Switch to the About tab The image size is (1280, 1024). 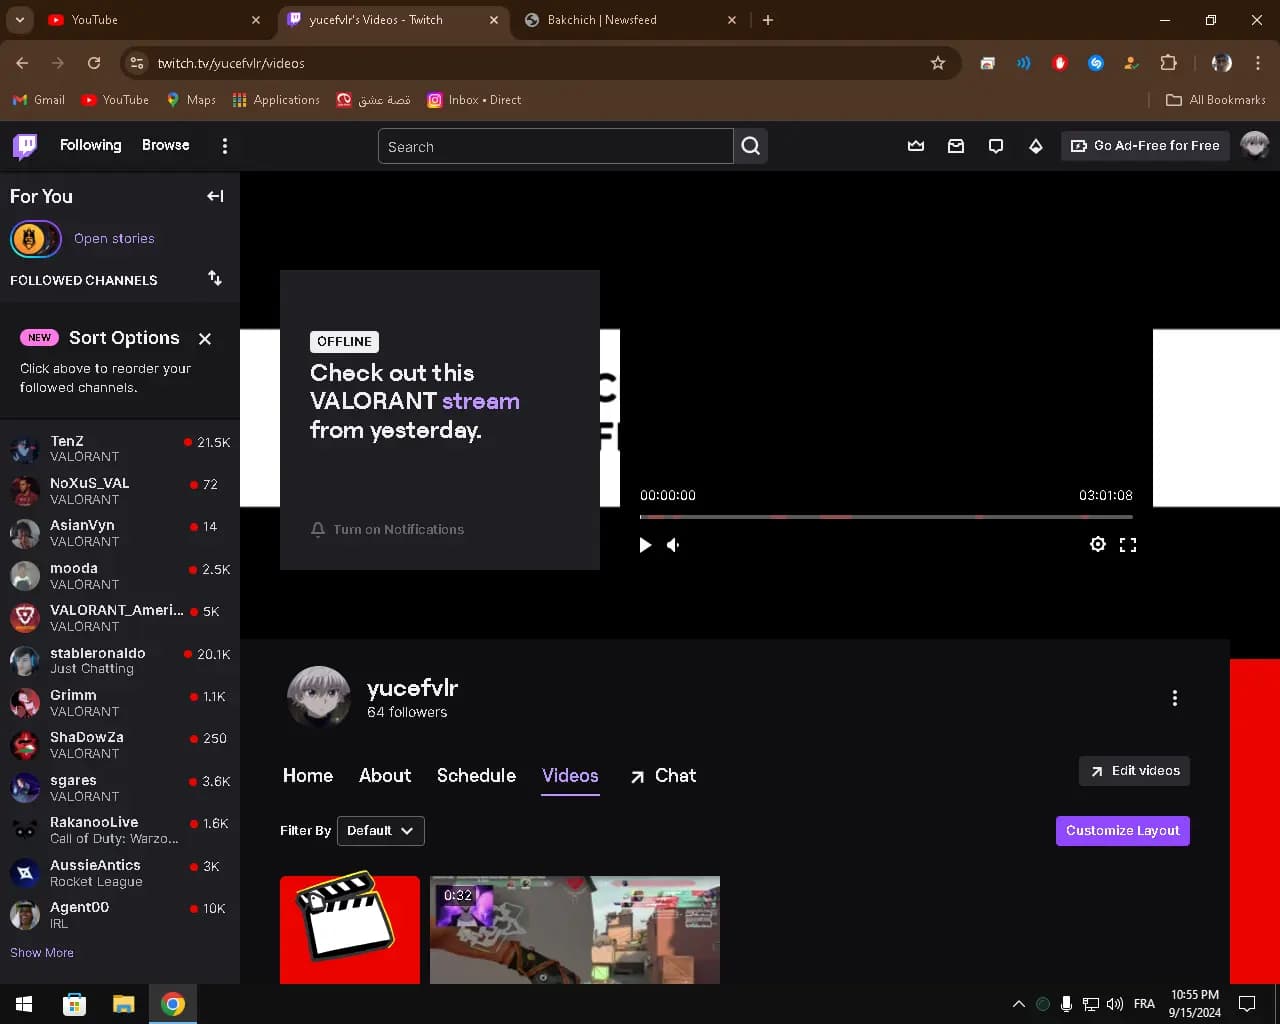pos(385,776)
